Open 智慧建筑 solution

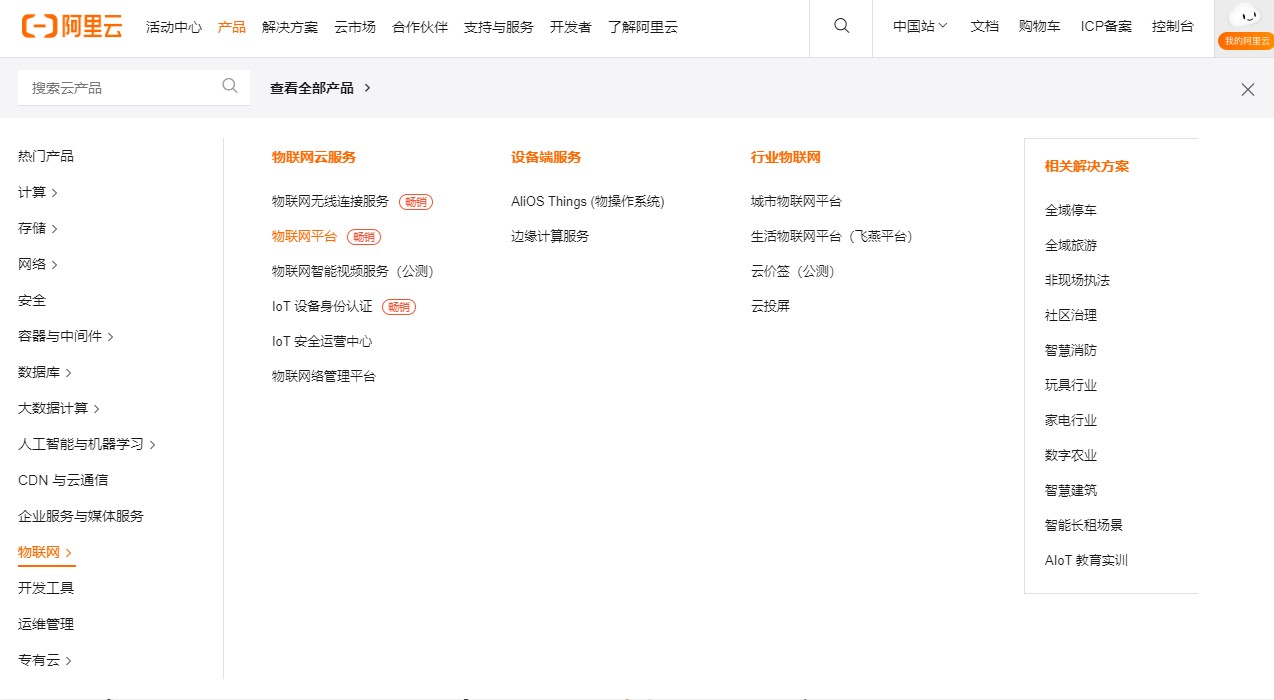click(x=1071, y=490)
